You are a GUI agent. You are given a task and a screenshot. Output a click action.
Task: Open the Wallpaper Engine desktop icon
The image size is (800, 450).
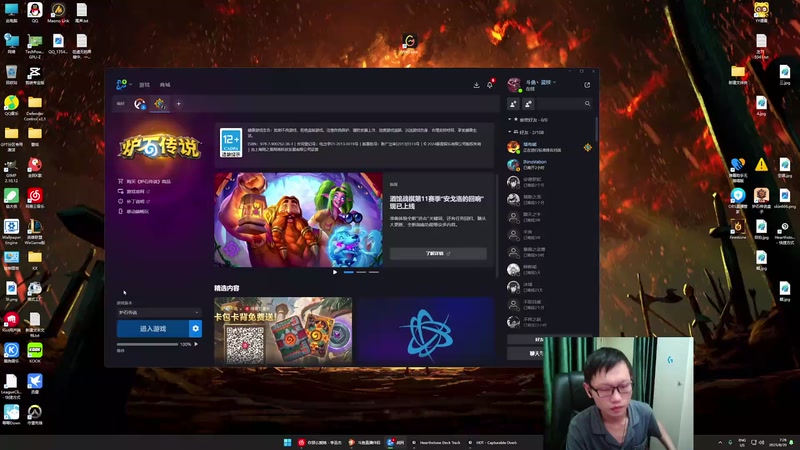pyautogui.click(x=11, y=232)
